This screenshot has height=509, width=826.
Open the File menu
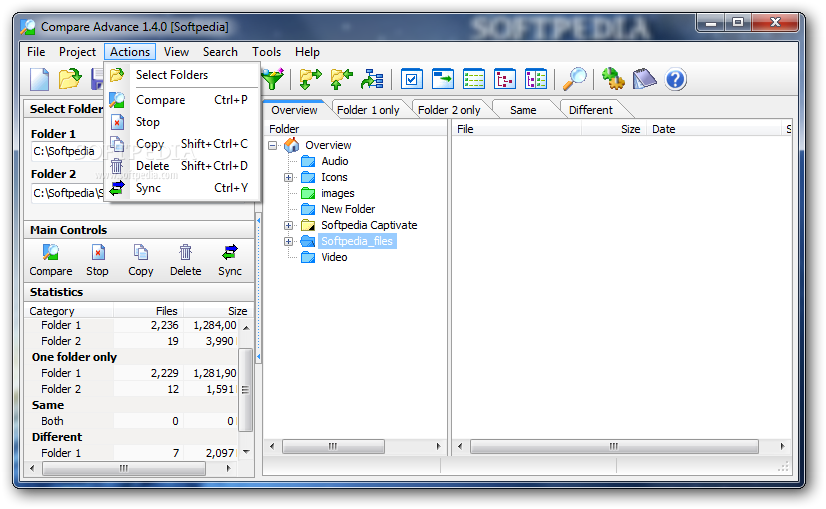pos(36,52)
